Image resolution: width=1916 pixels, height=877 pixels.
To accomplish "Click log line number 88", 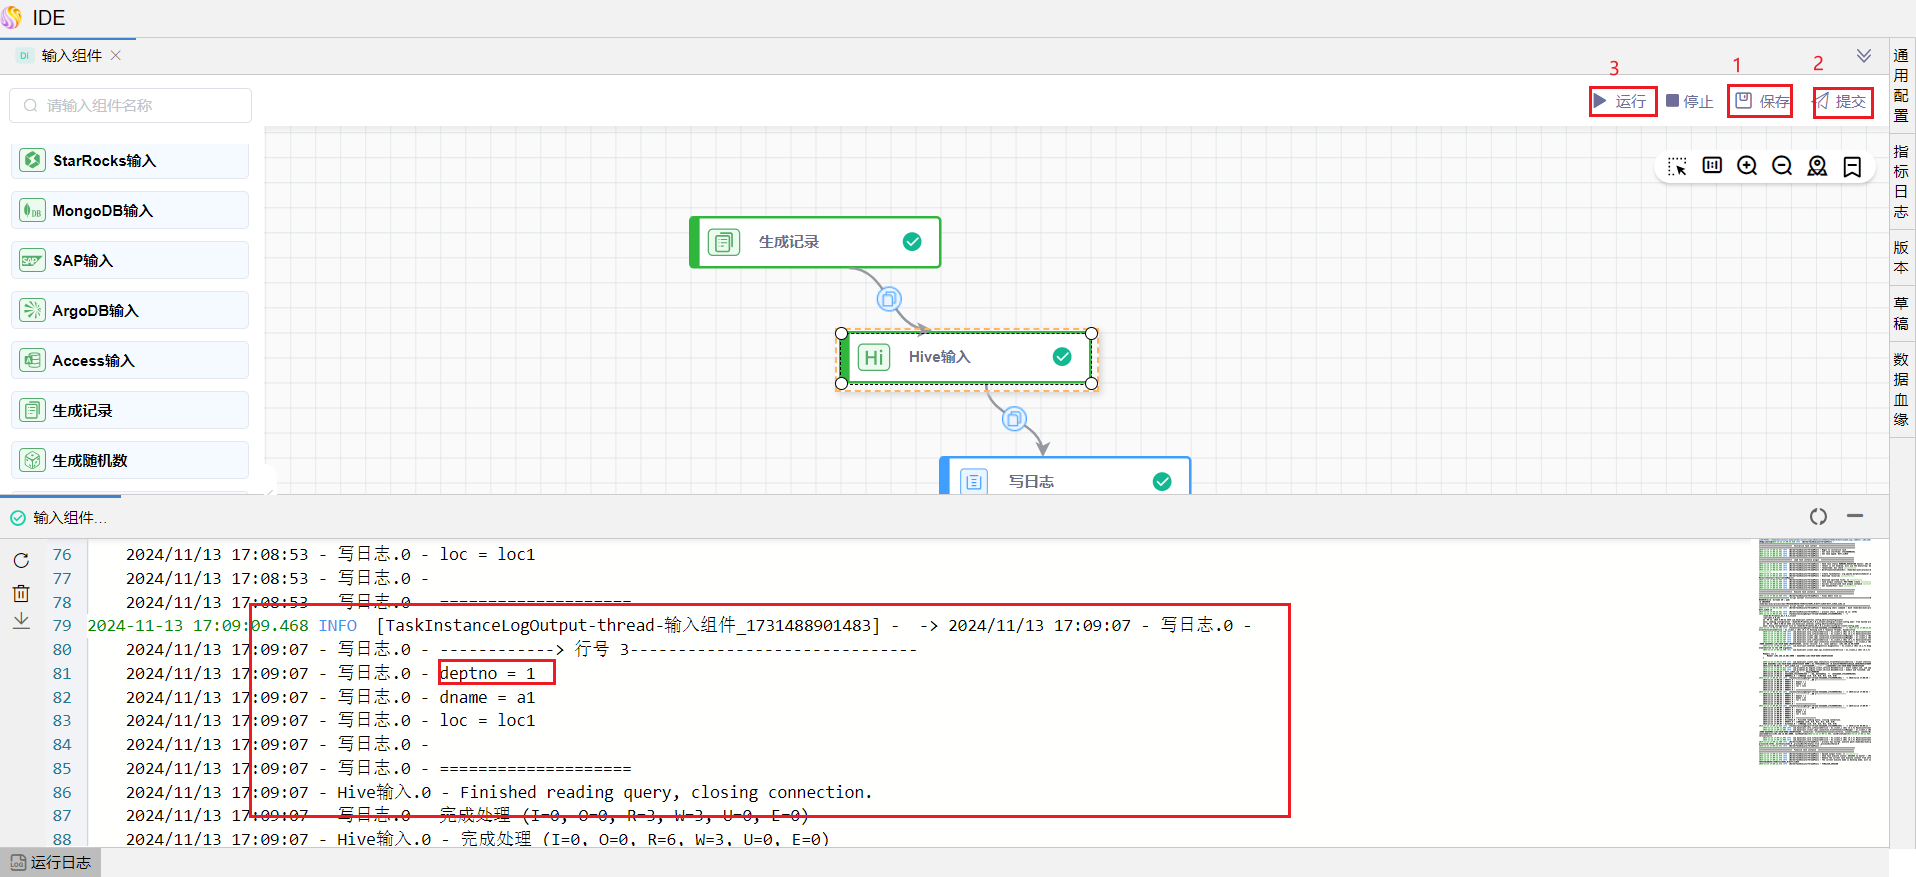I will click(62, 839).
